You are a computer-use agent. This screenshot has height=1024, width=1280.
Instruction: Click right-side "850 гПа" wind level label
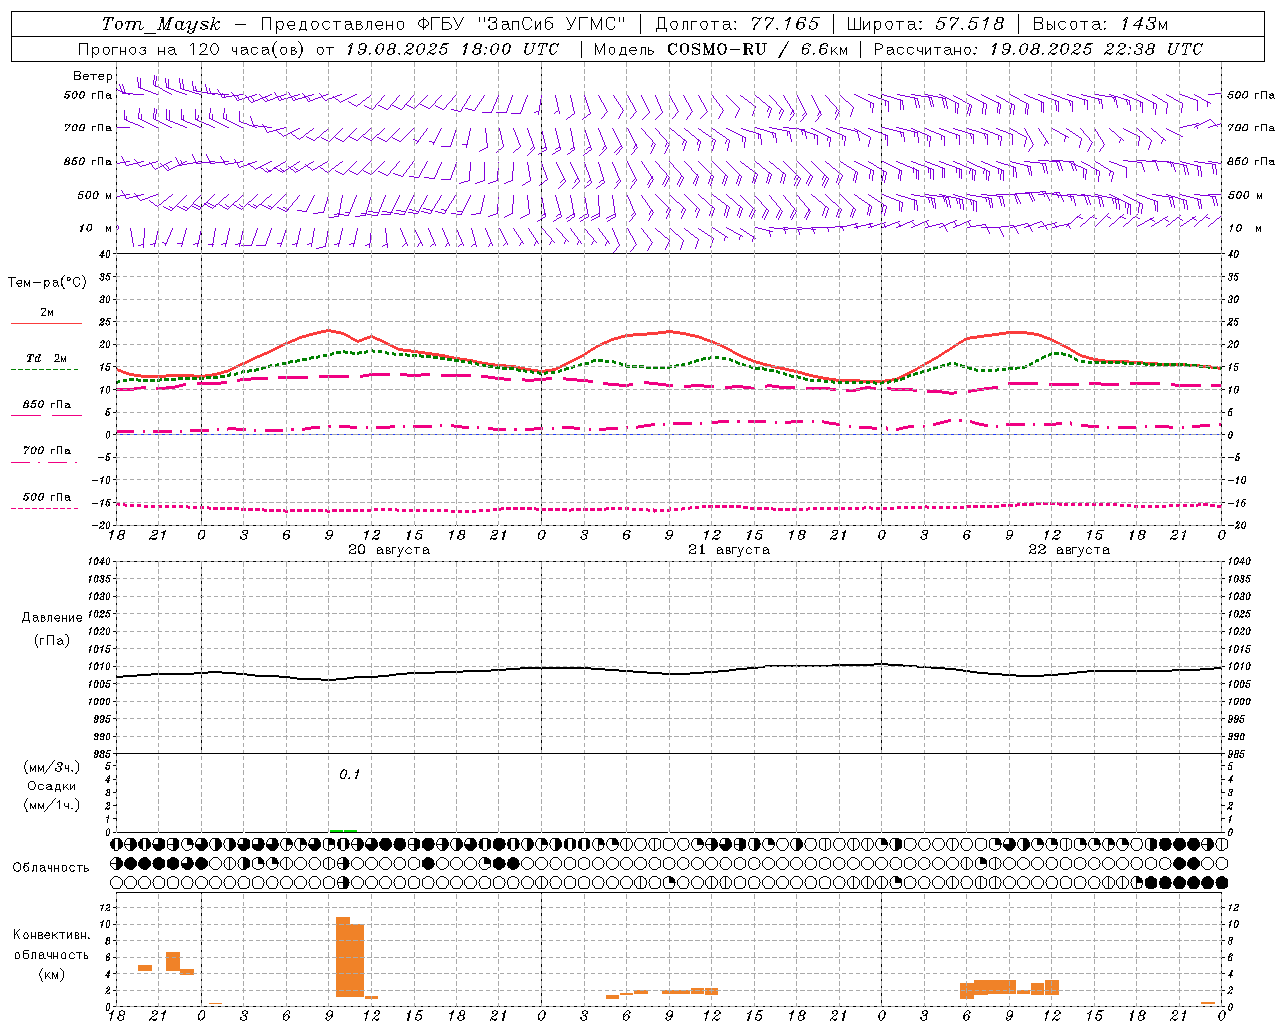(x=1251, y=161)
